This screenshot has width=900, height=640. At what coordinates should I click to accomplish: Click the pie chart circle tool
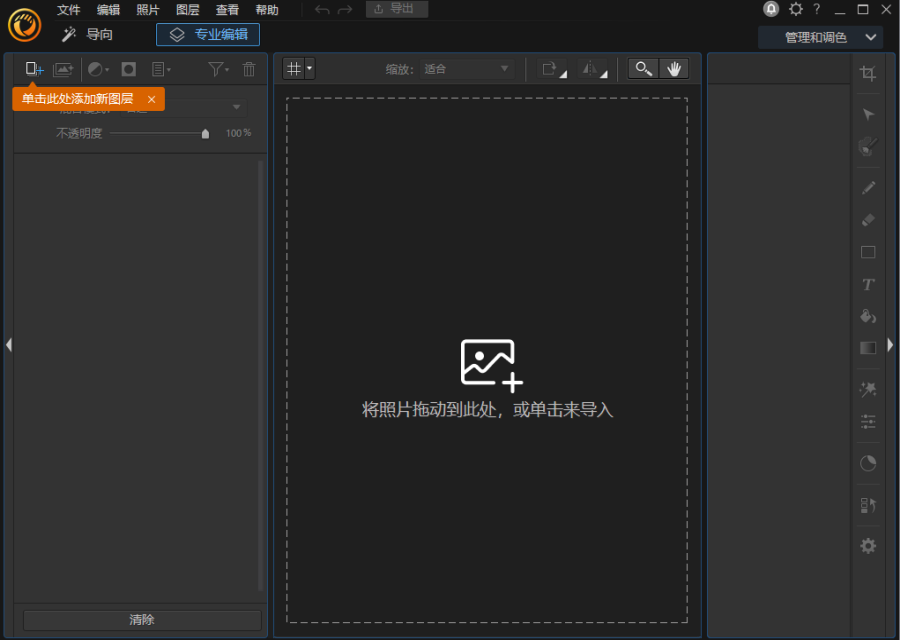[868, 463]
